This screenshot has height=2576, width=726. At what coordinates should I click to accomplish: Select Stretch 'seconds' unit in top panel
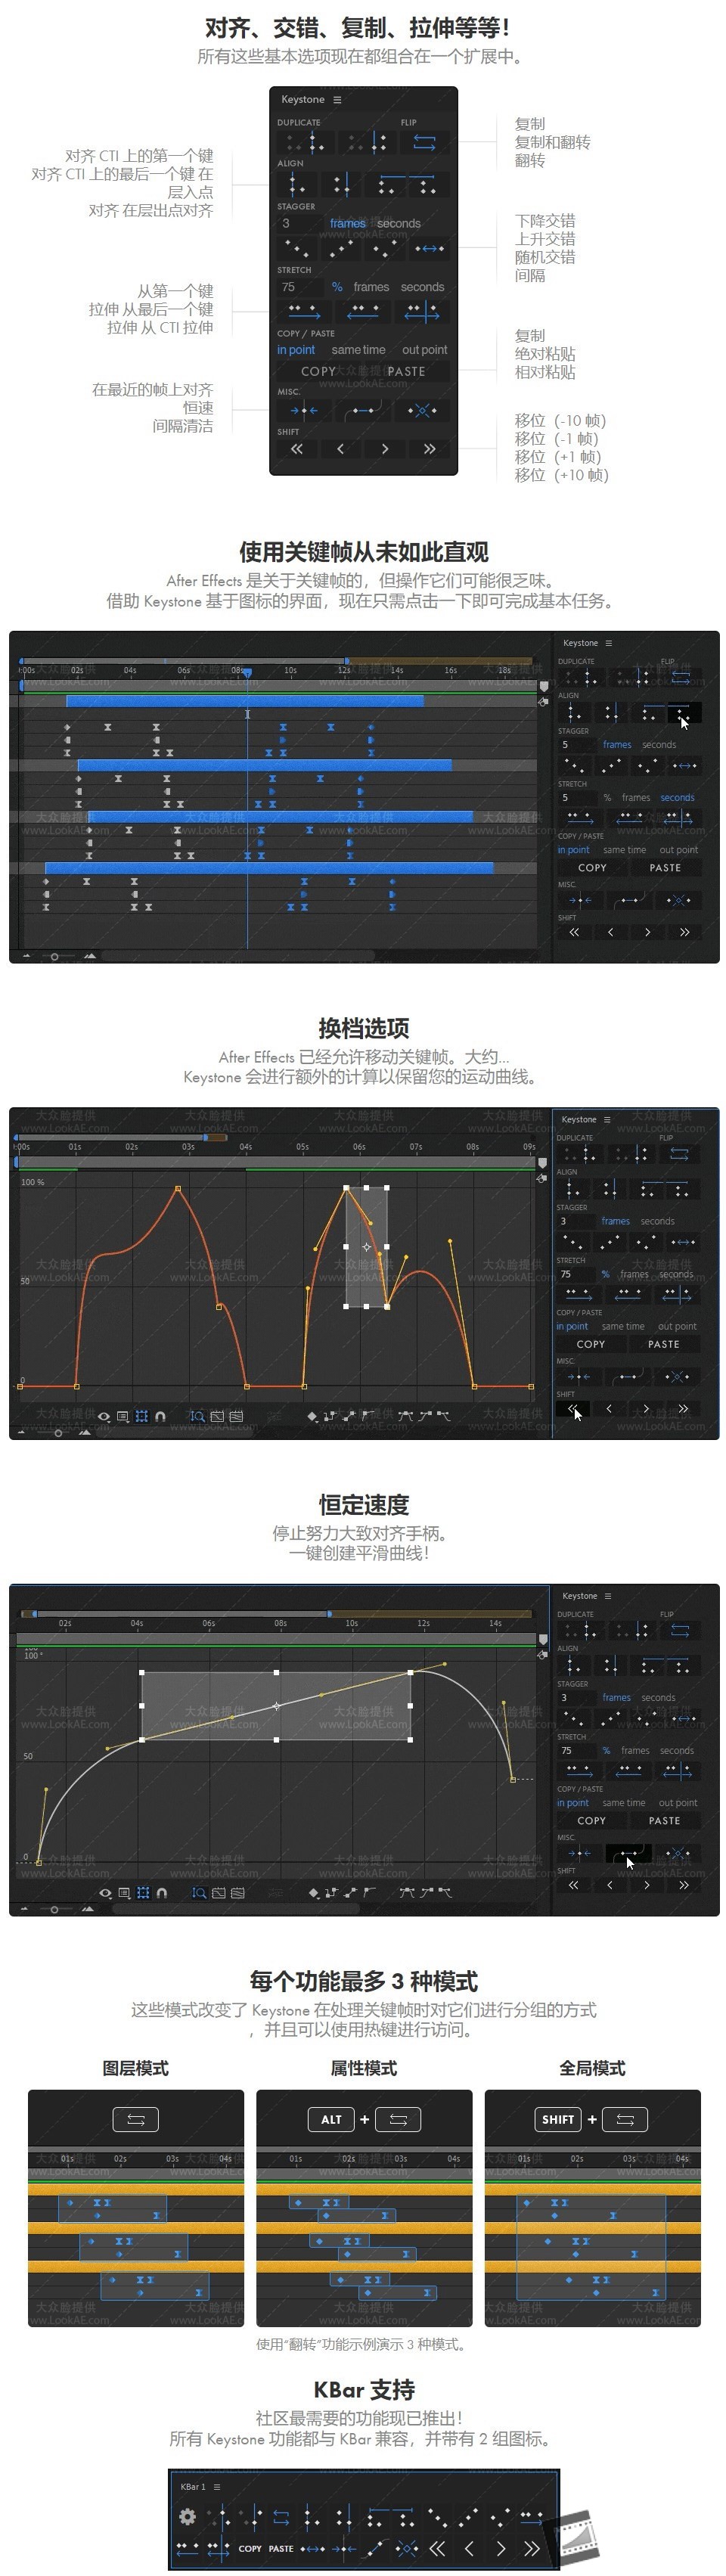pos(422,287)
